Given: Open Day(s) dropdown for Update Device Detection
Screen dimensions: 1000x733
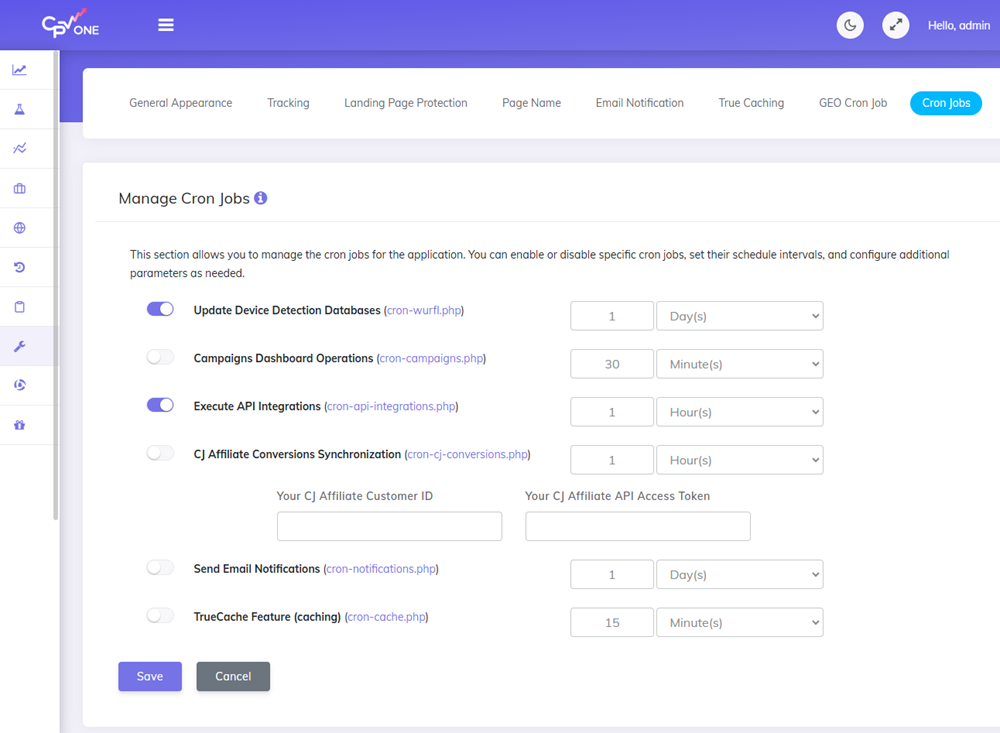Looking at the screenshot, I should [740, 316].
